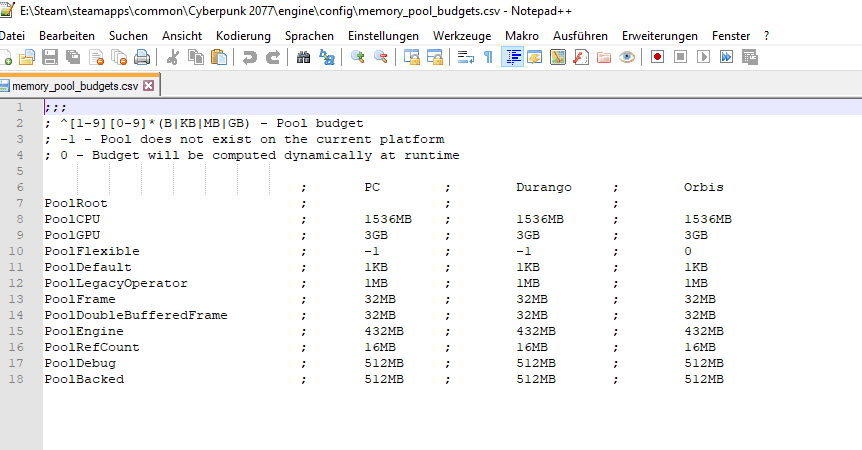Paste from clipboard
Image resolution: width=862 pixels, height=450 pixels.
pyautogui.click(x=219, y=57)
